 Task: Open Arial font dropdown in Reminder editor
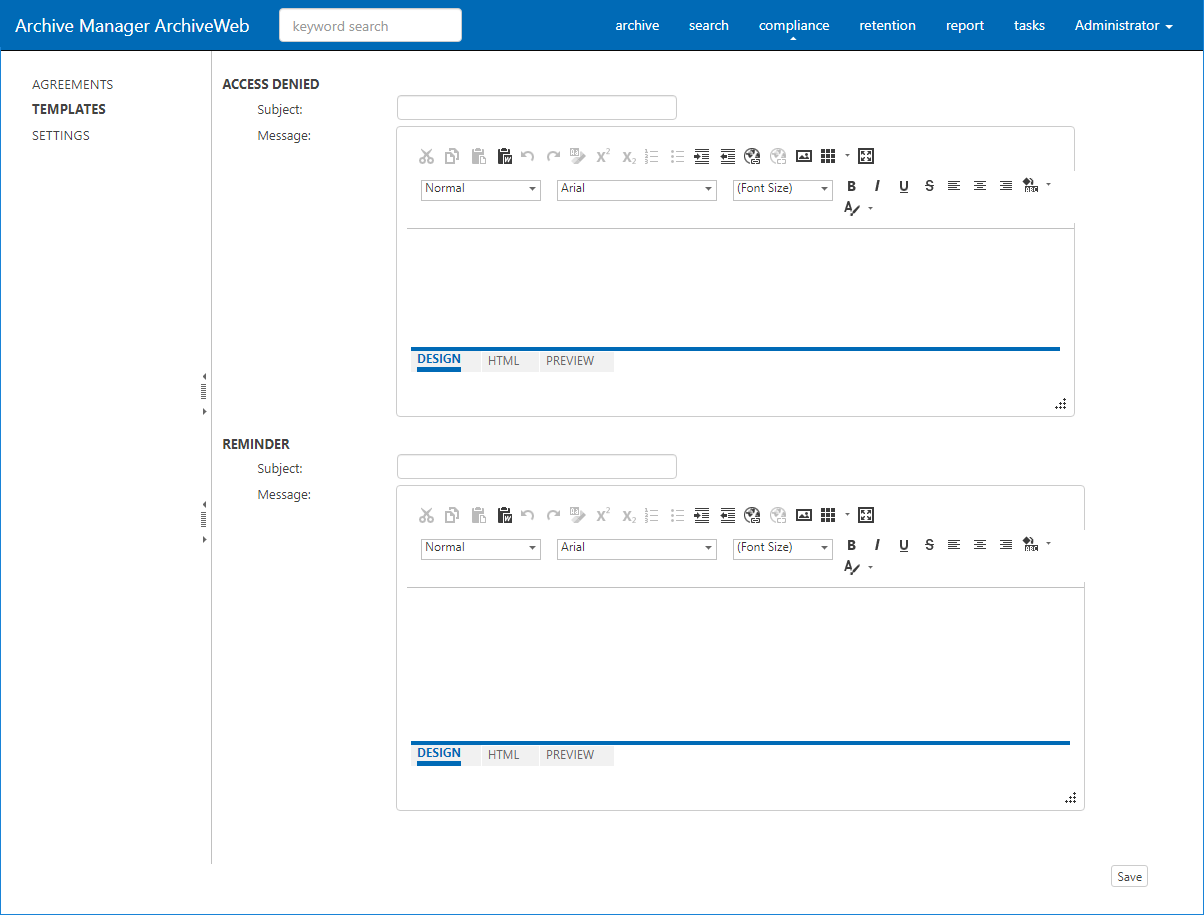point(637,548)
